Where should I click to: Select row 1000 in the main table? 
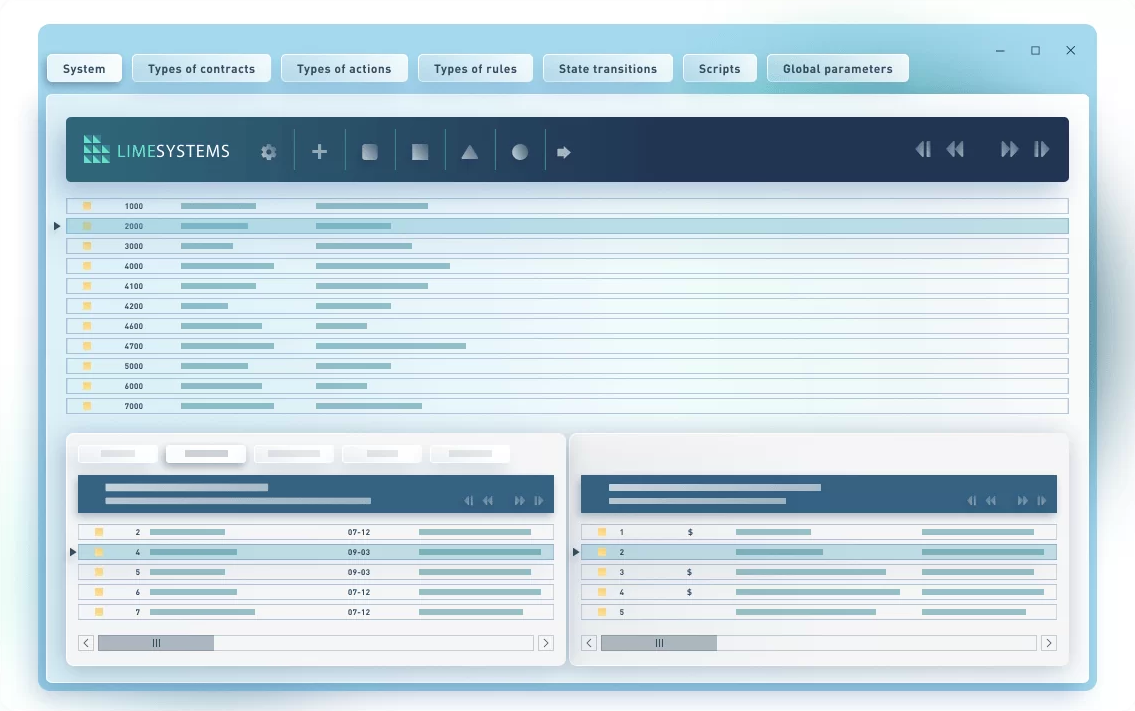click(568, 206)
